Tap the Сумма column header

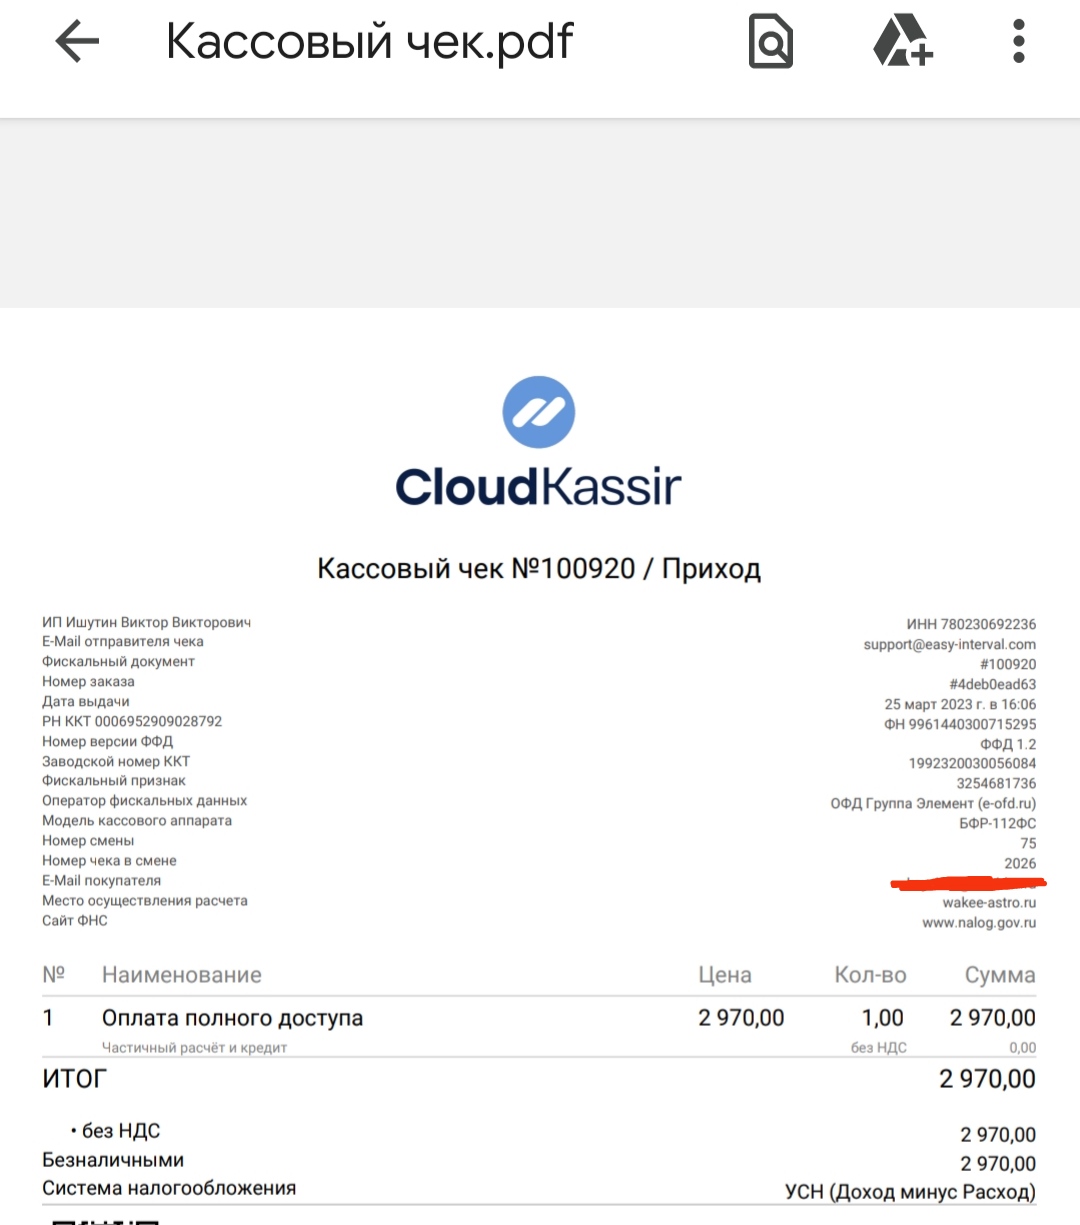coord(999,975)
